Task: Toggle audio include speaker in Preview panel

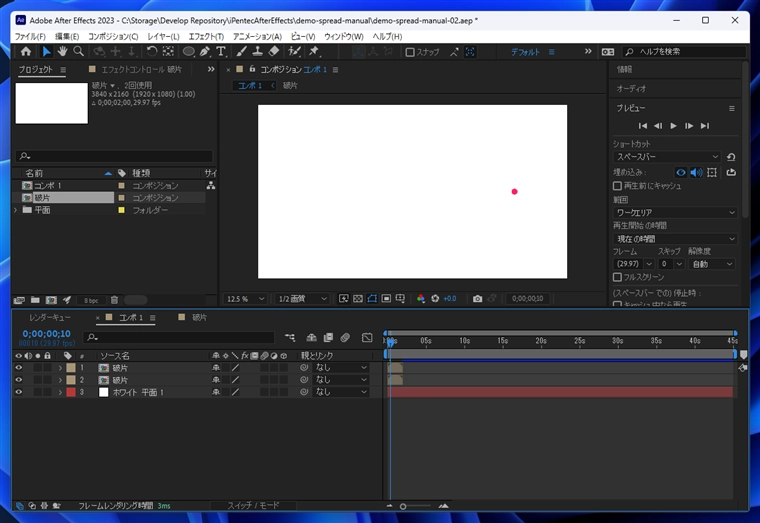Action: coord(696,172)
